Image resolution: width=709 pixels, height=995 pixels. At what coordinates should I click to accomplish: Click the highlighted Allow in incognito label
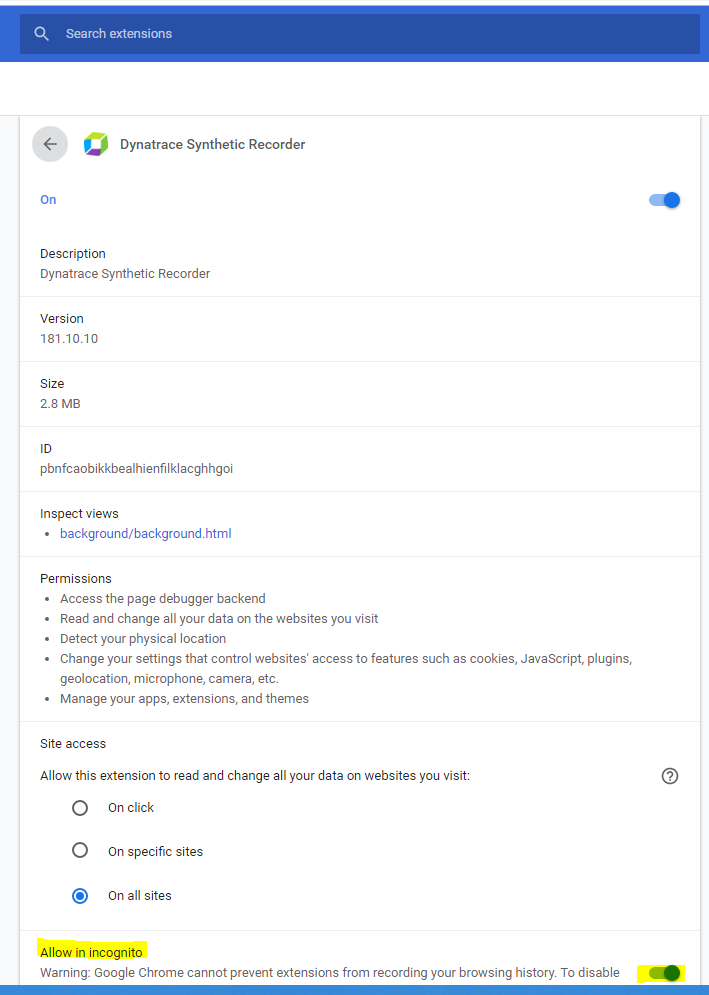tap(91, 953)
